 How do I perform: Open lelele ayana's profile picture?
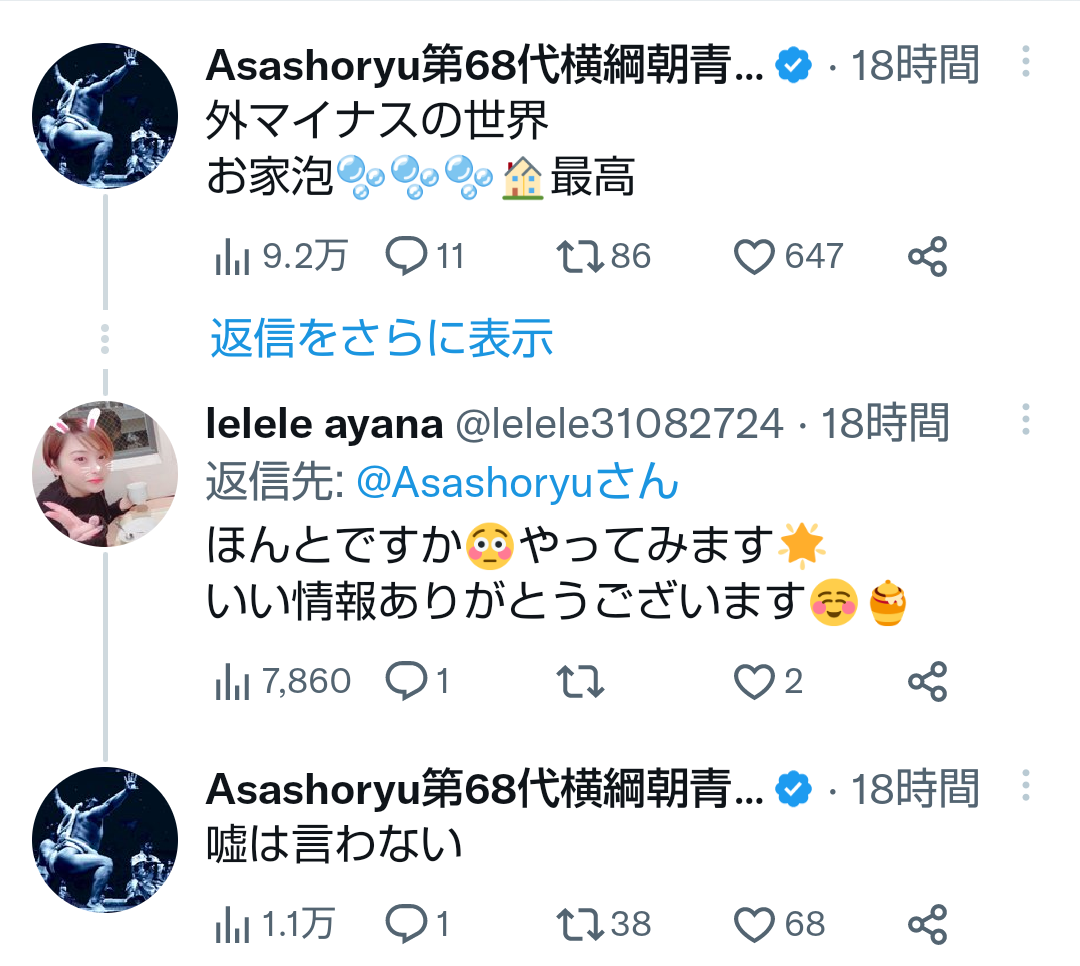click(x=105, y=474)
